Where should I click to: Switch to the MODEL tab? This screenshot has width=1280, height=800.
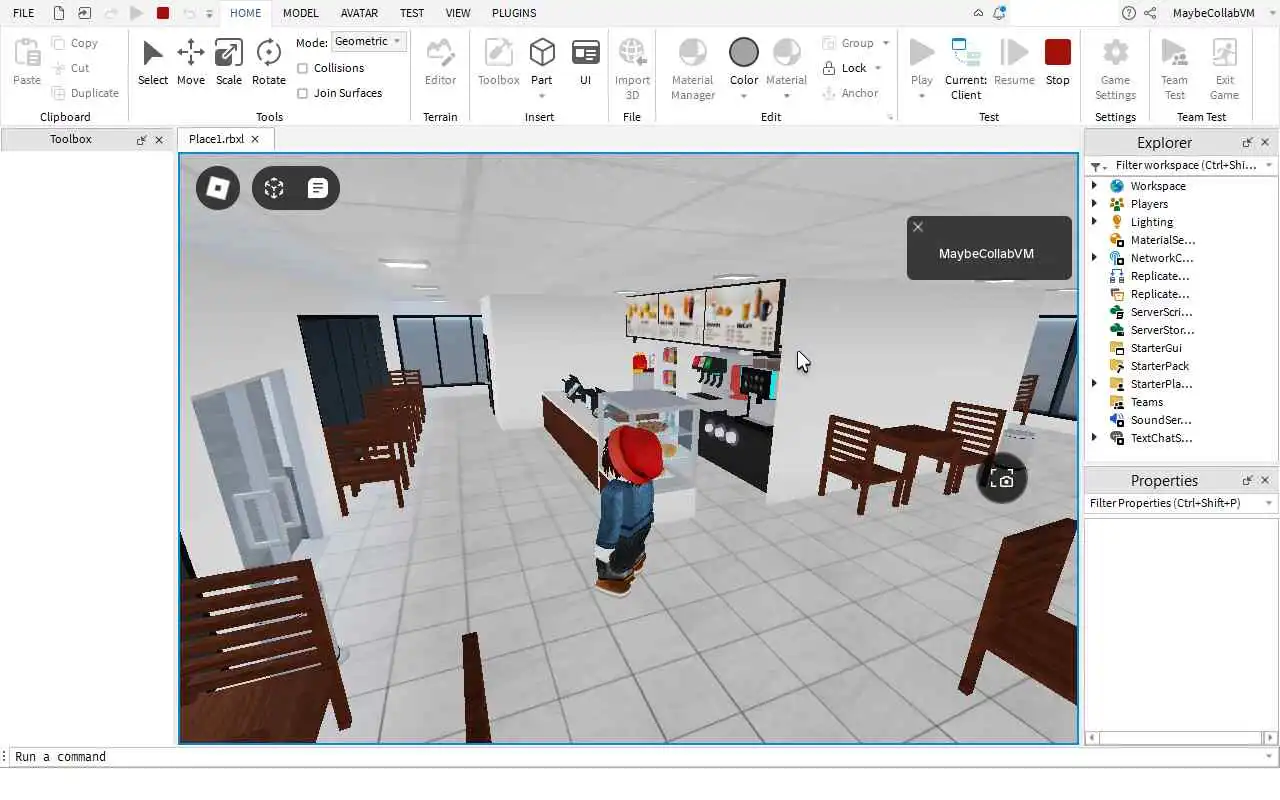click(x=300, y=13)
